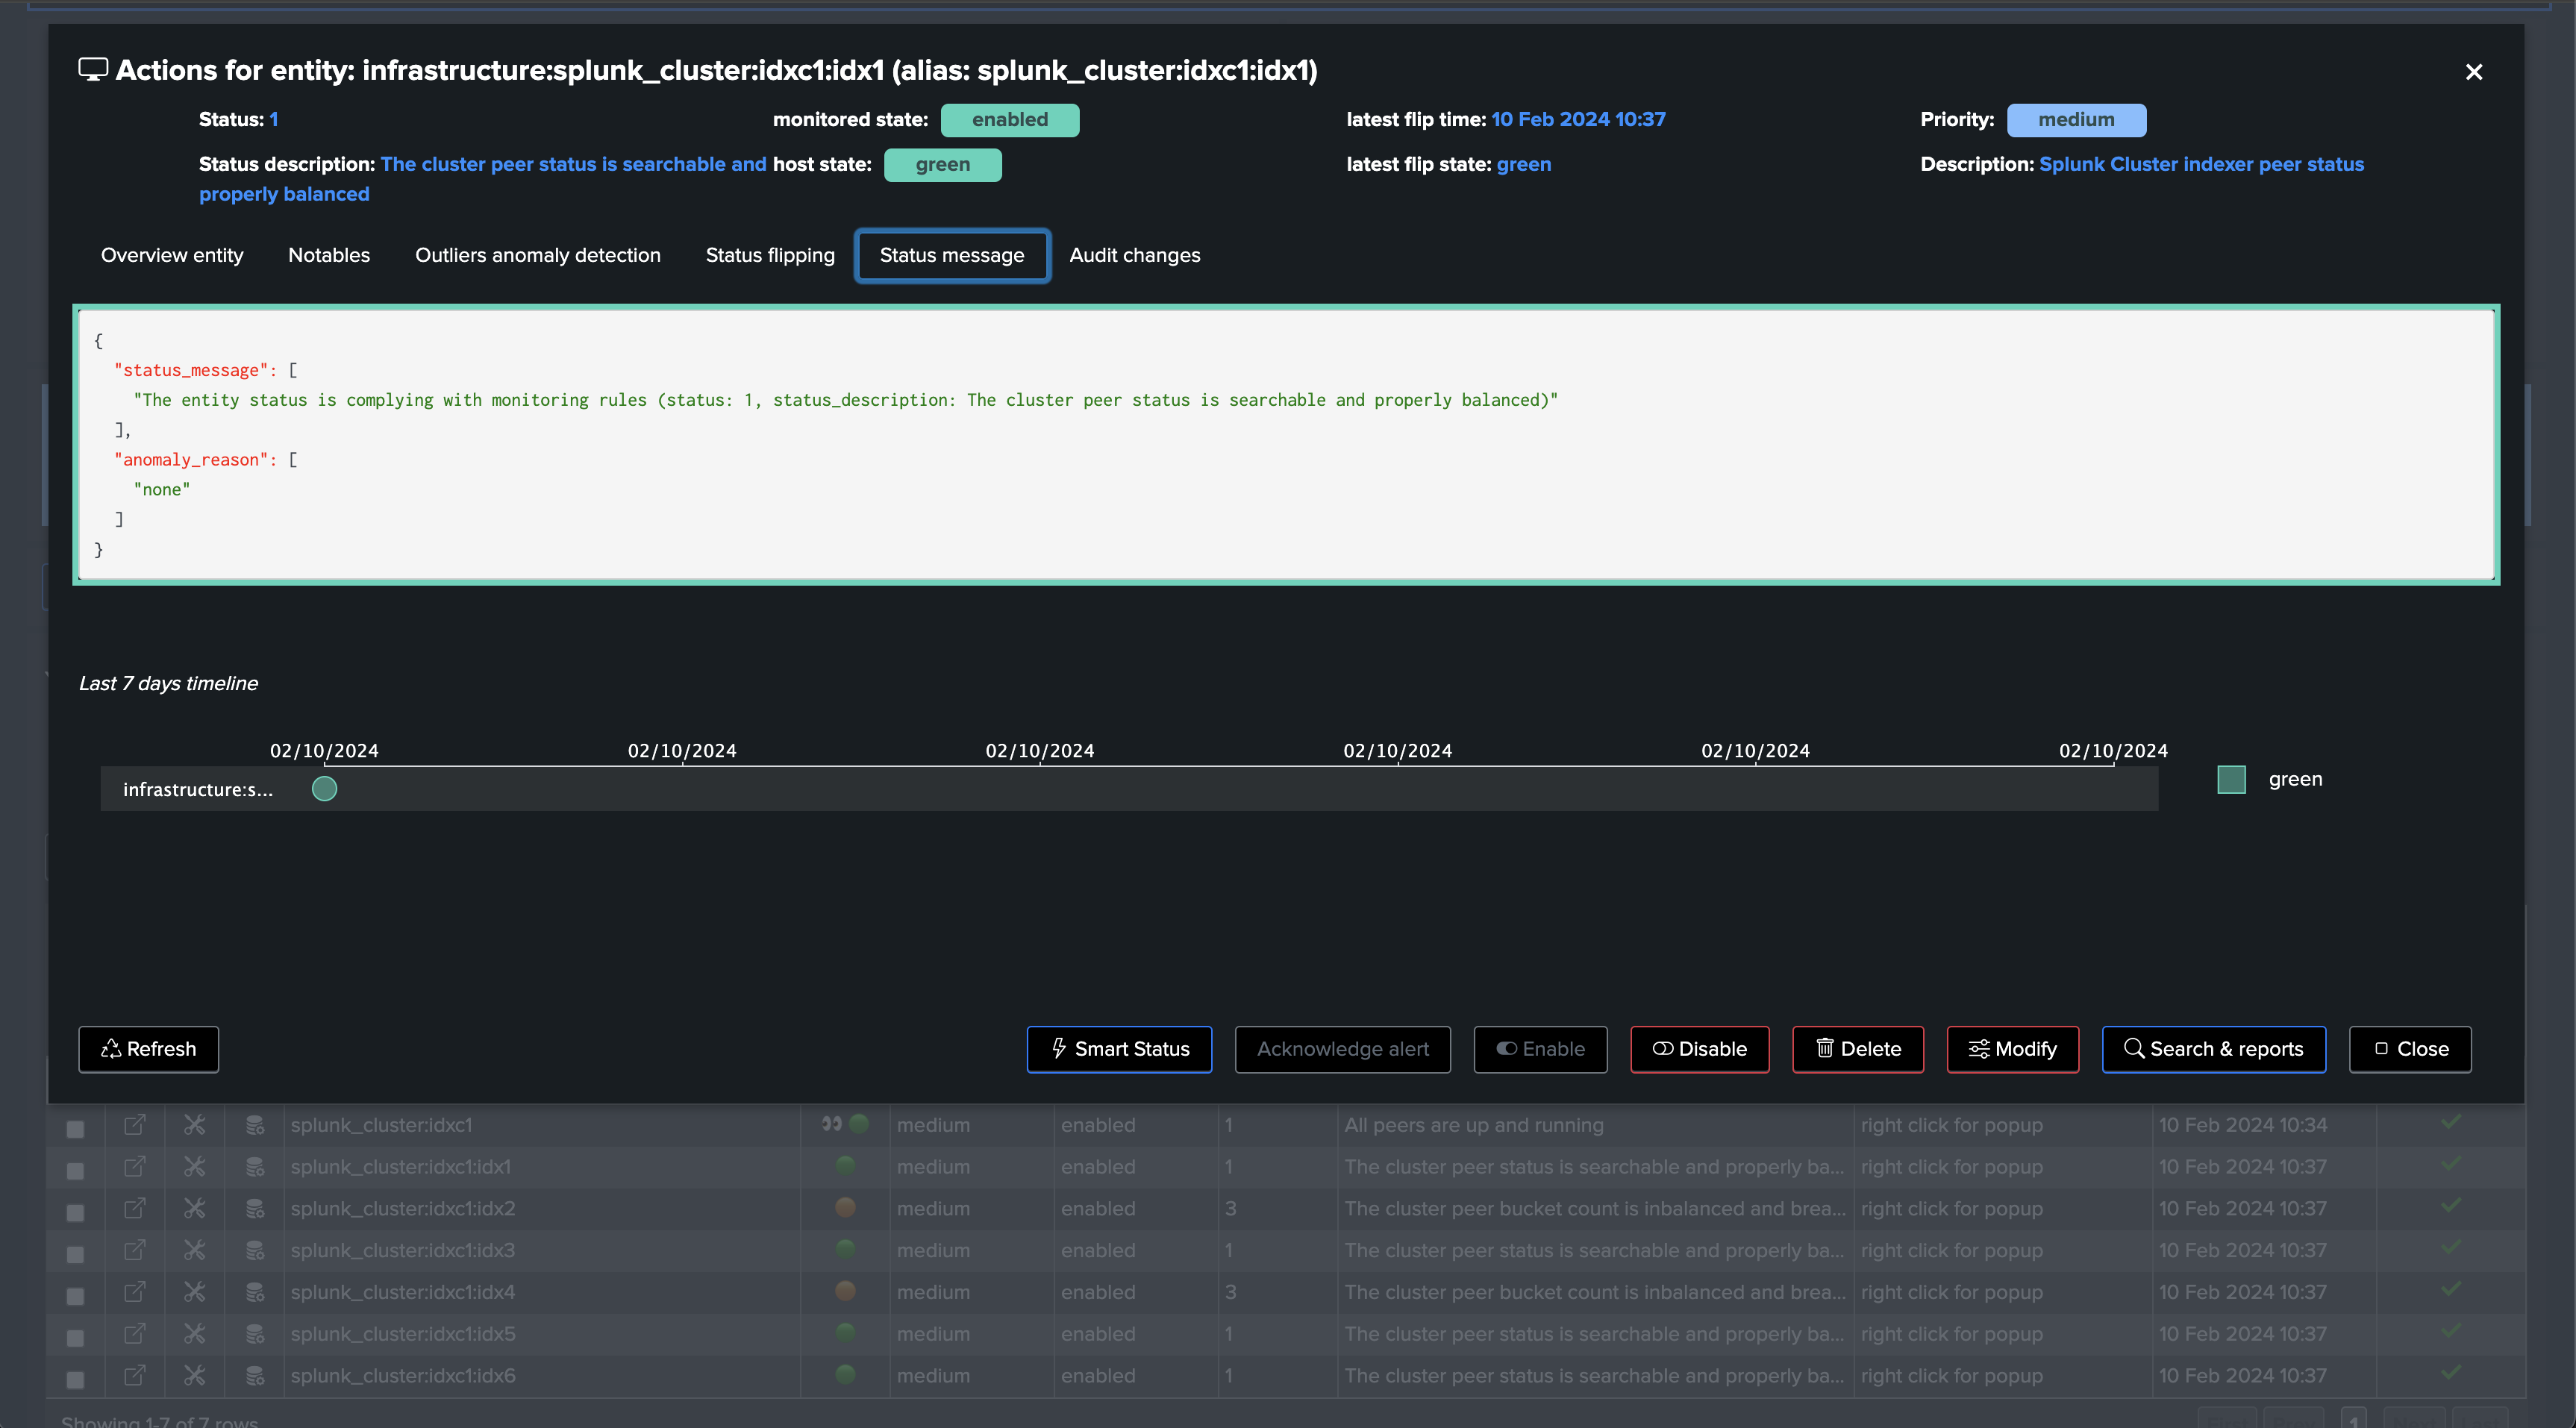Open external link icon for idxc1:idx4 row
Image resolution: width=2576 pixels, height=1428 pixels.
point(134,1292)
